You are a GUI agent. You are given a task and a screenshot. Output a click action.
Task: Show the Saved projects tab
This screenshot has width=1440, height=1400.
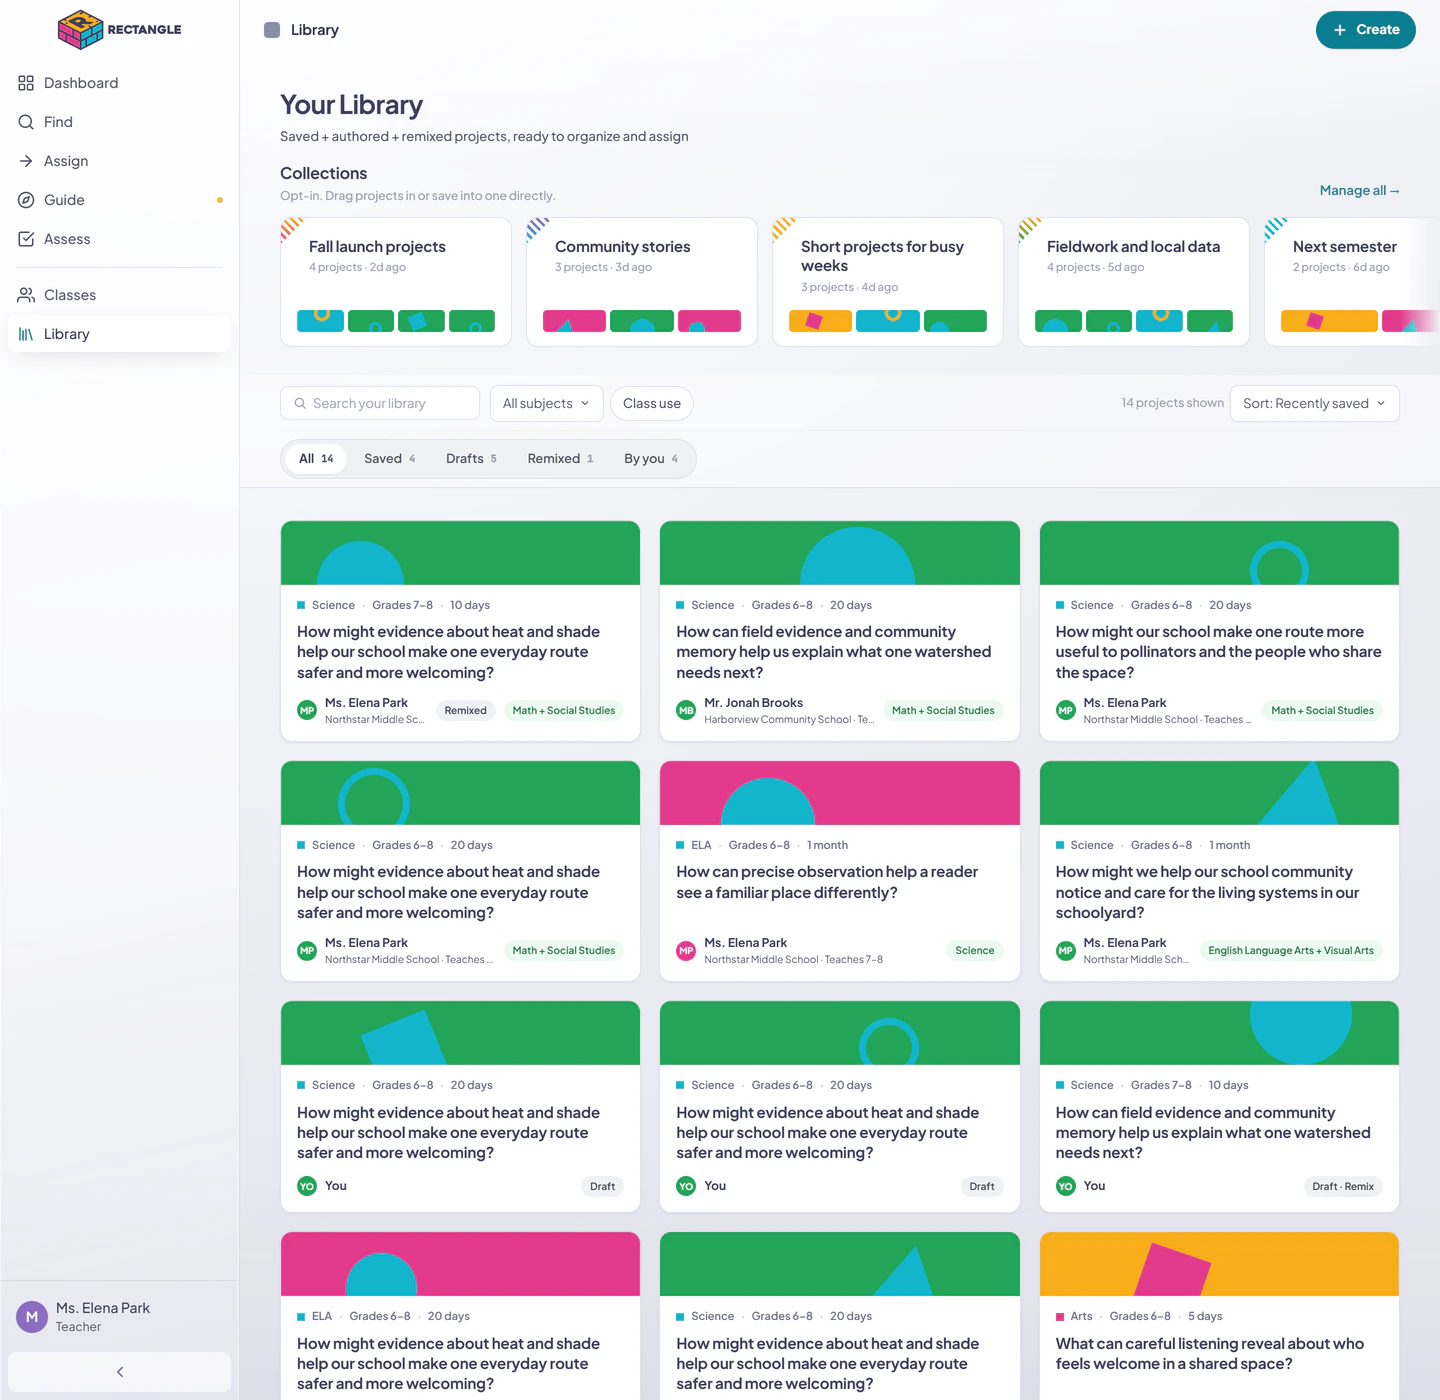(389, 459)
